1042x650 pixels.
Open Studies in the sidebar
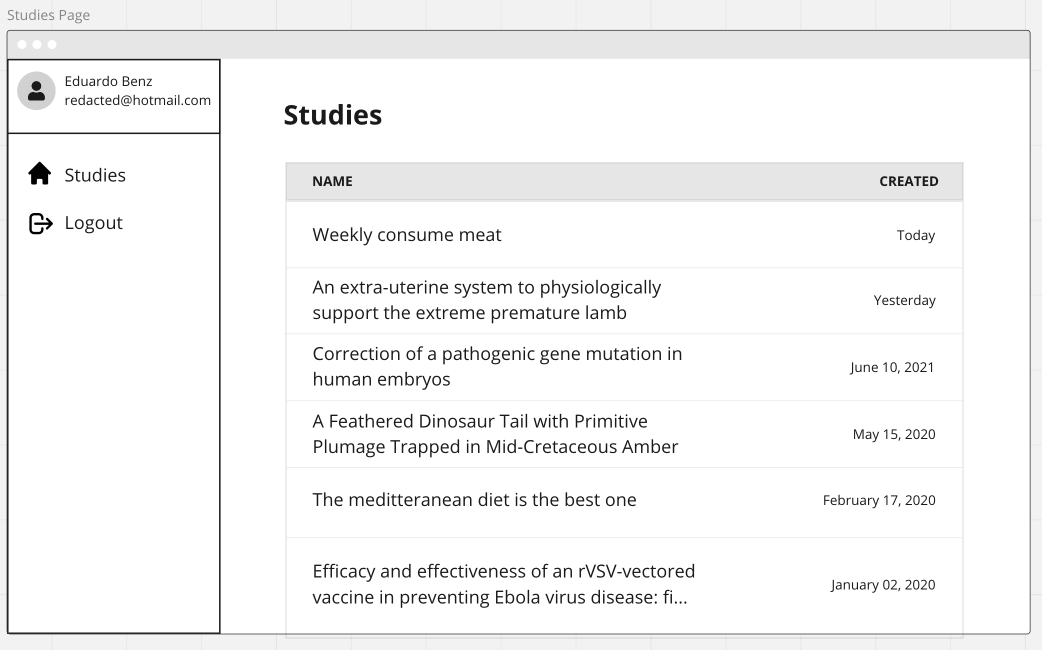pos(95,175)
